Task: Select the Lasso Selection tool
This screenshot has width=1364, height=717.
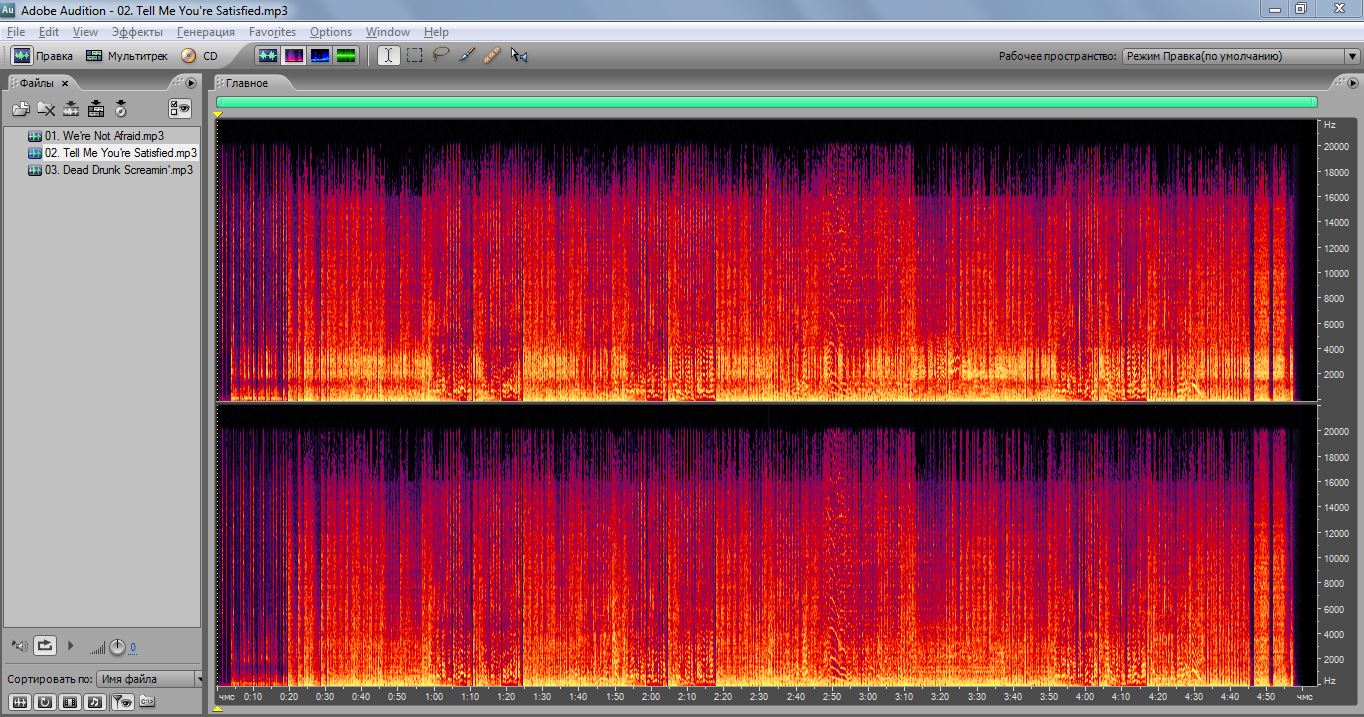Action: pyautogui.click(x=440, y=56)
